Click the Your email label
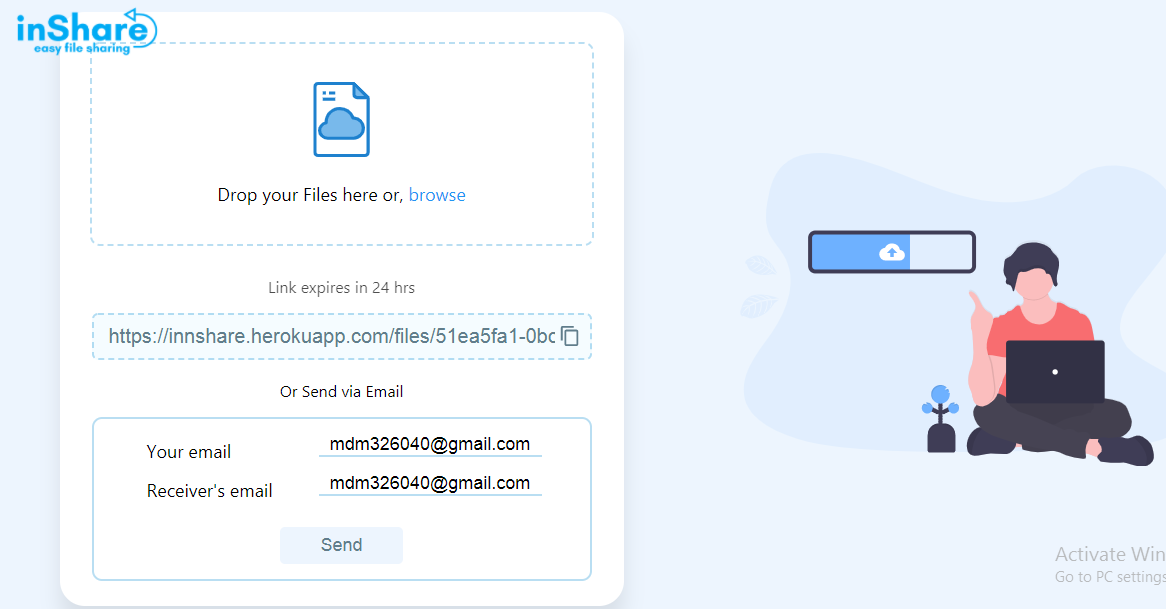 pos(189,451)
